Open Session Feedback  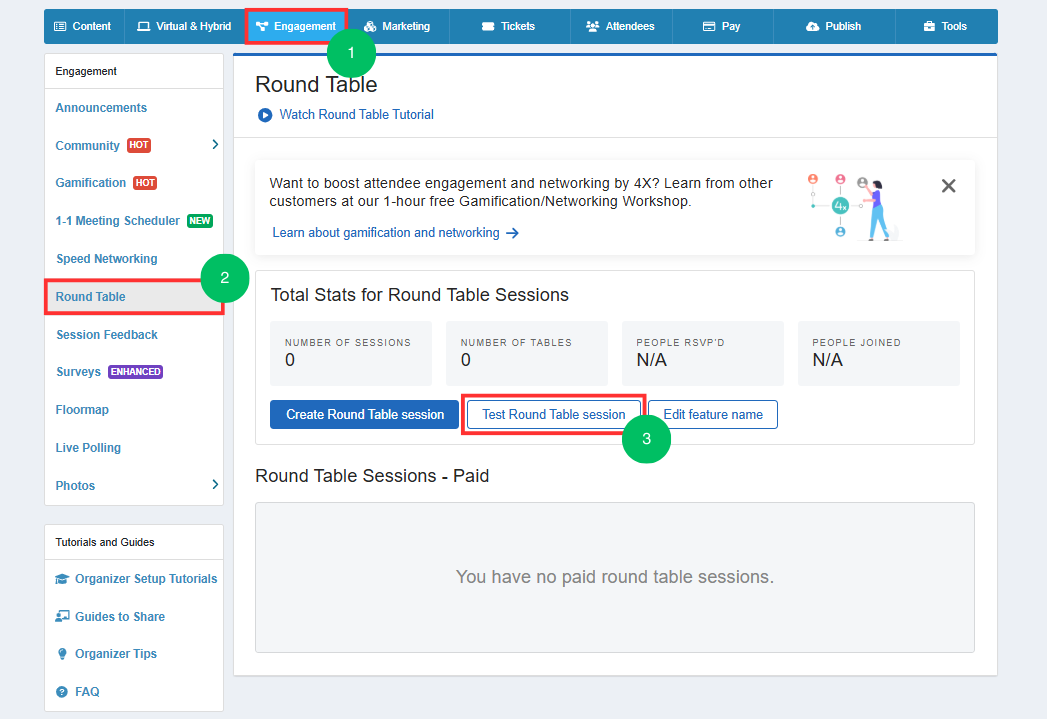pyautogui.click(x=107, y=334)
